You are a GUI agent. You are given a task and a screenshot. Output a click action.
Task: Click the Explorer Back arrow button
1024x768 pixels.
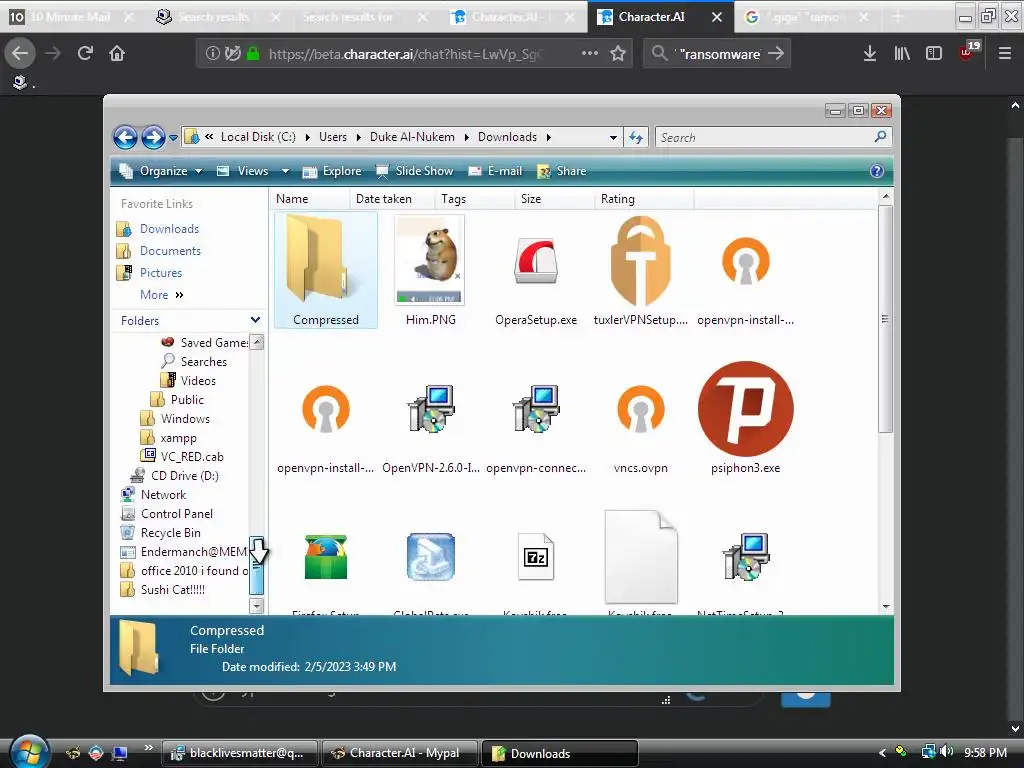[x=125, y=137]
